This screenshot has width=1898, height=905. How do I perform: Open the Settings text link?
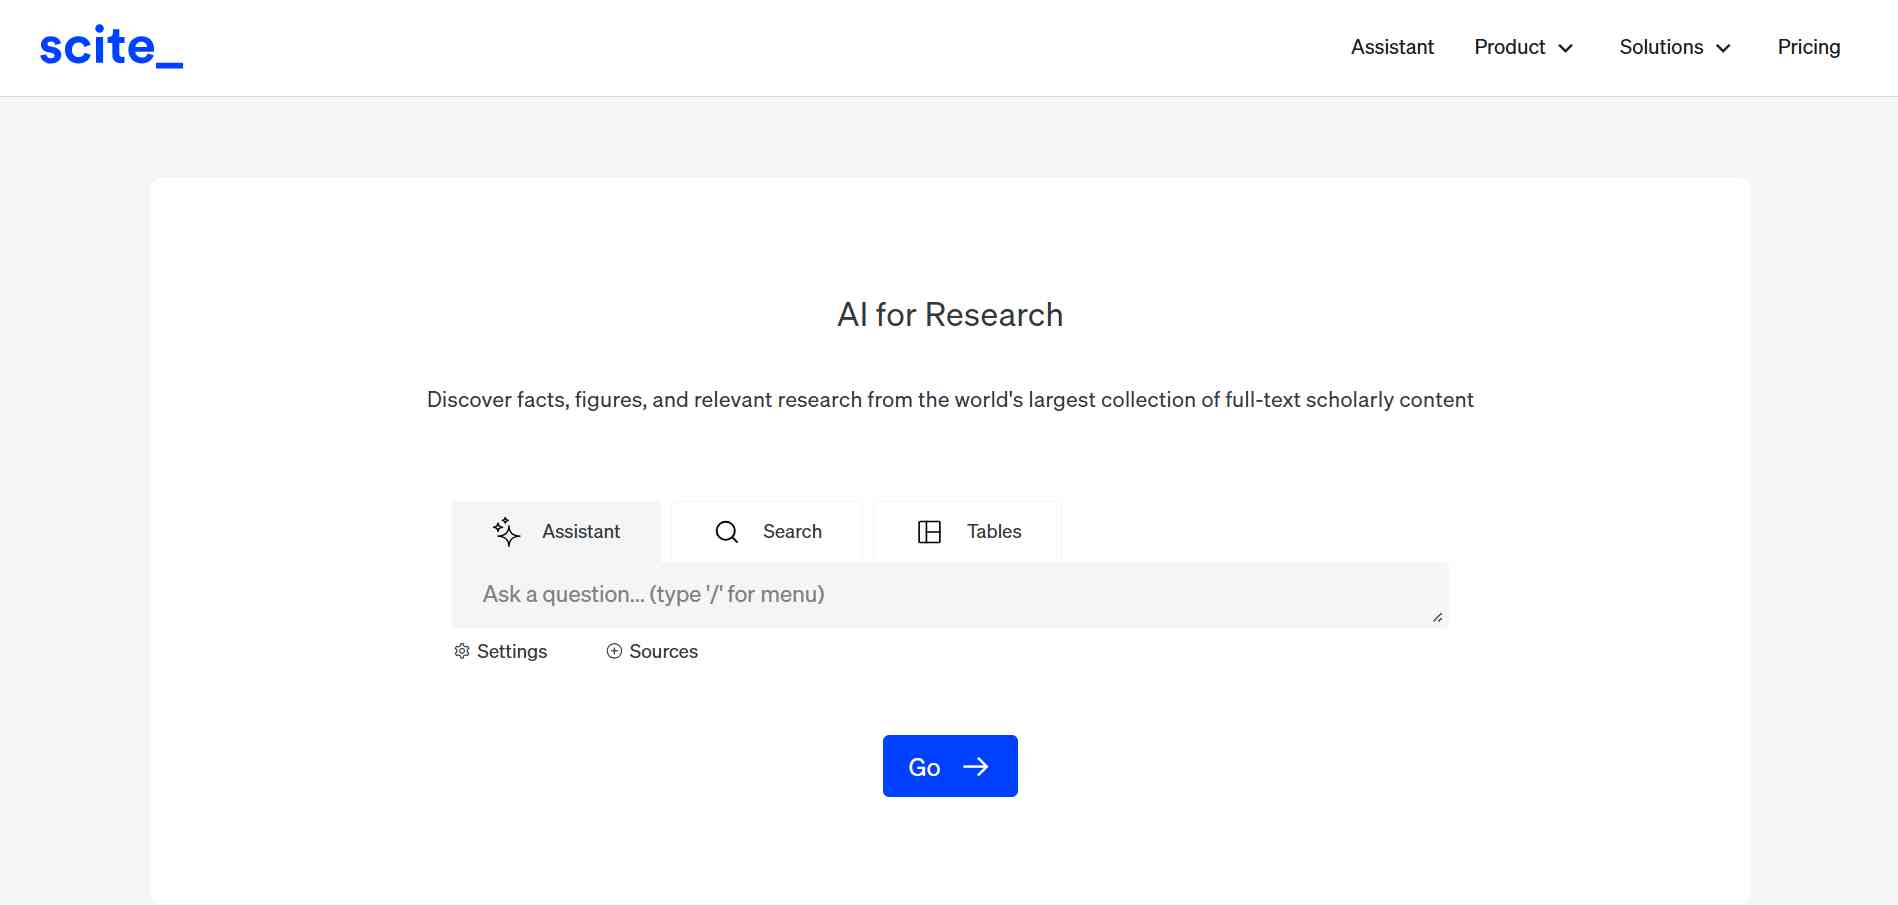512,651
